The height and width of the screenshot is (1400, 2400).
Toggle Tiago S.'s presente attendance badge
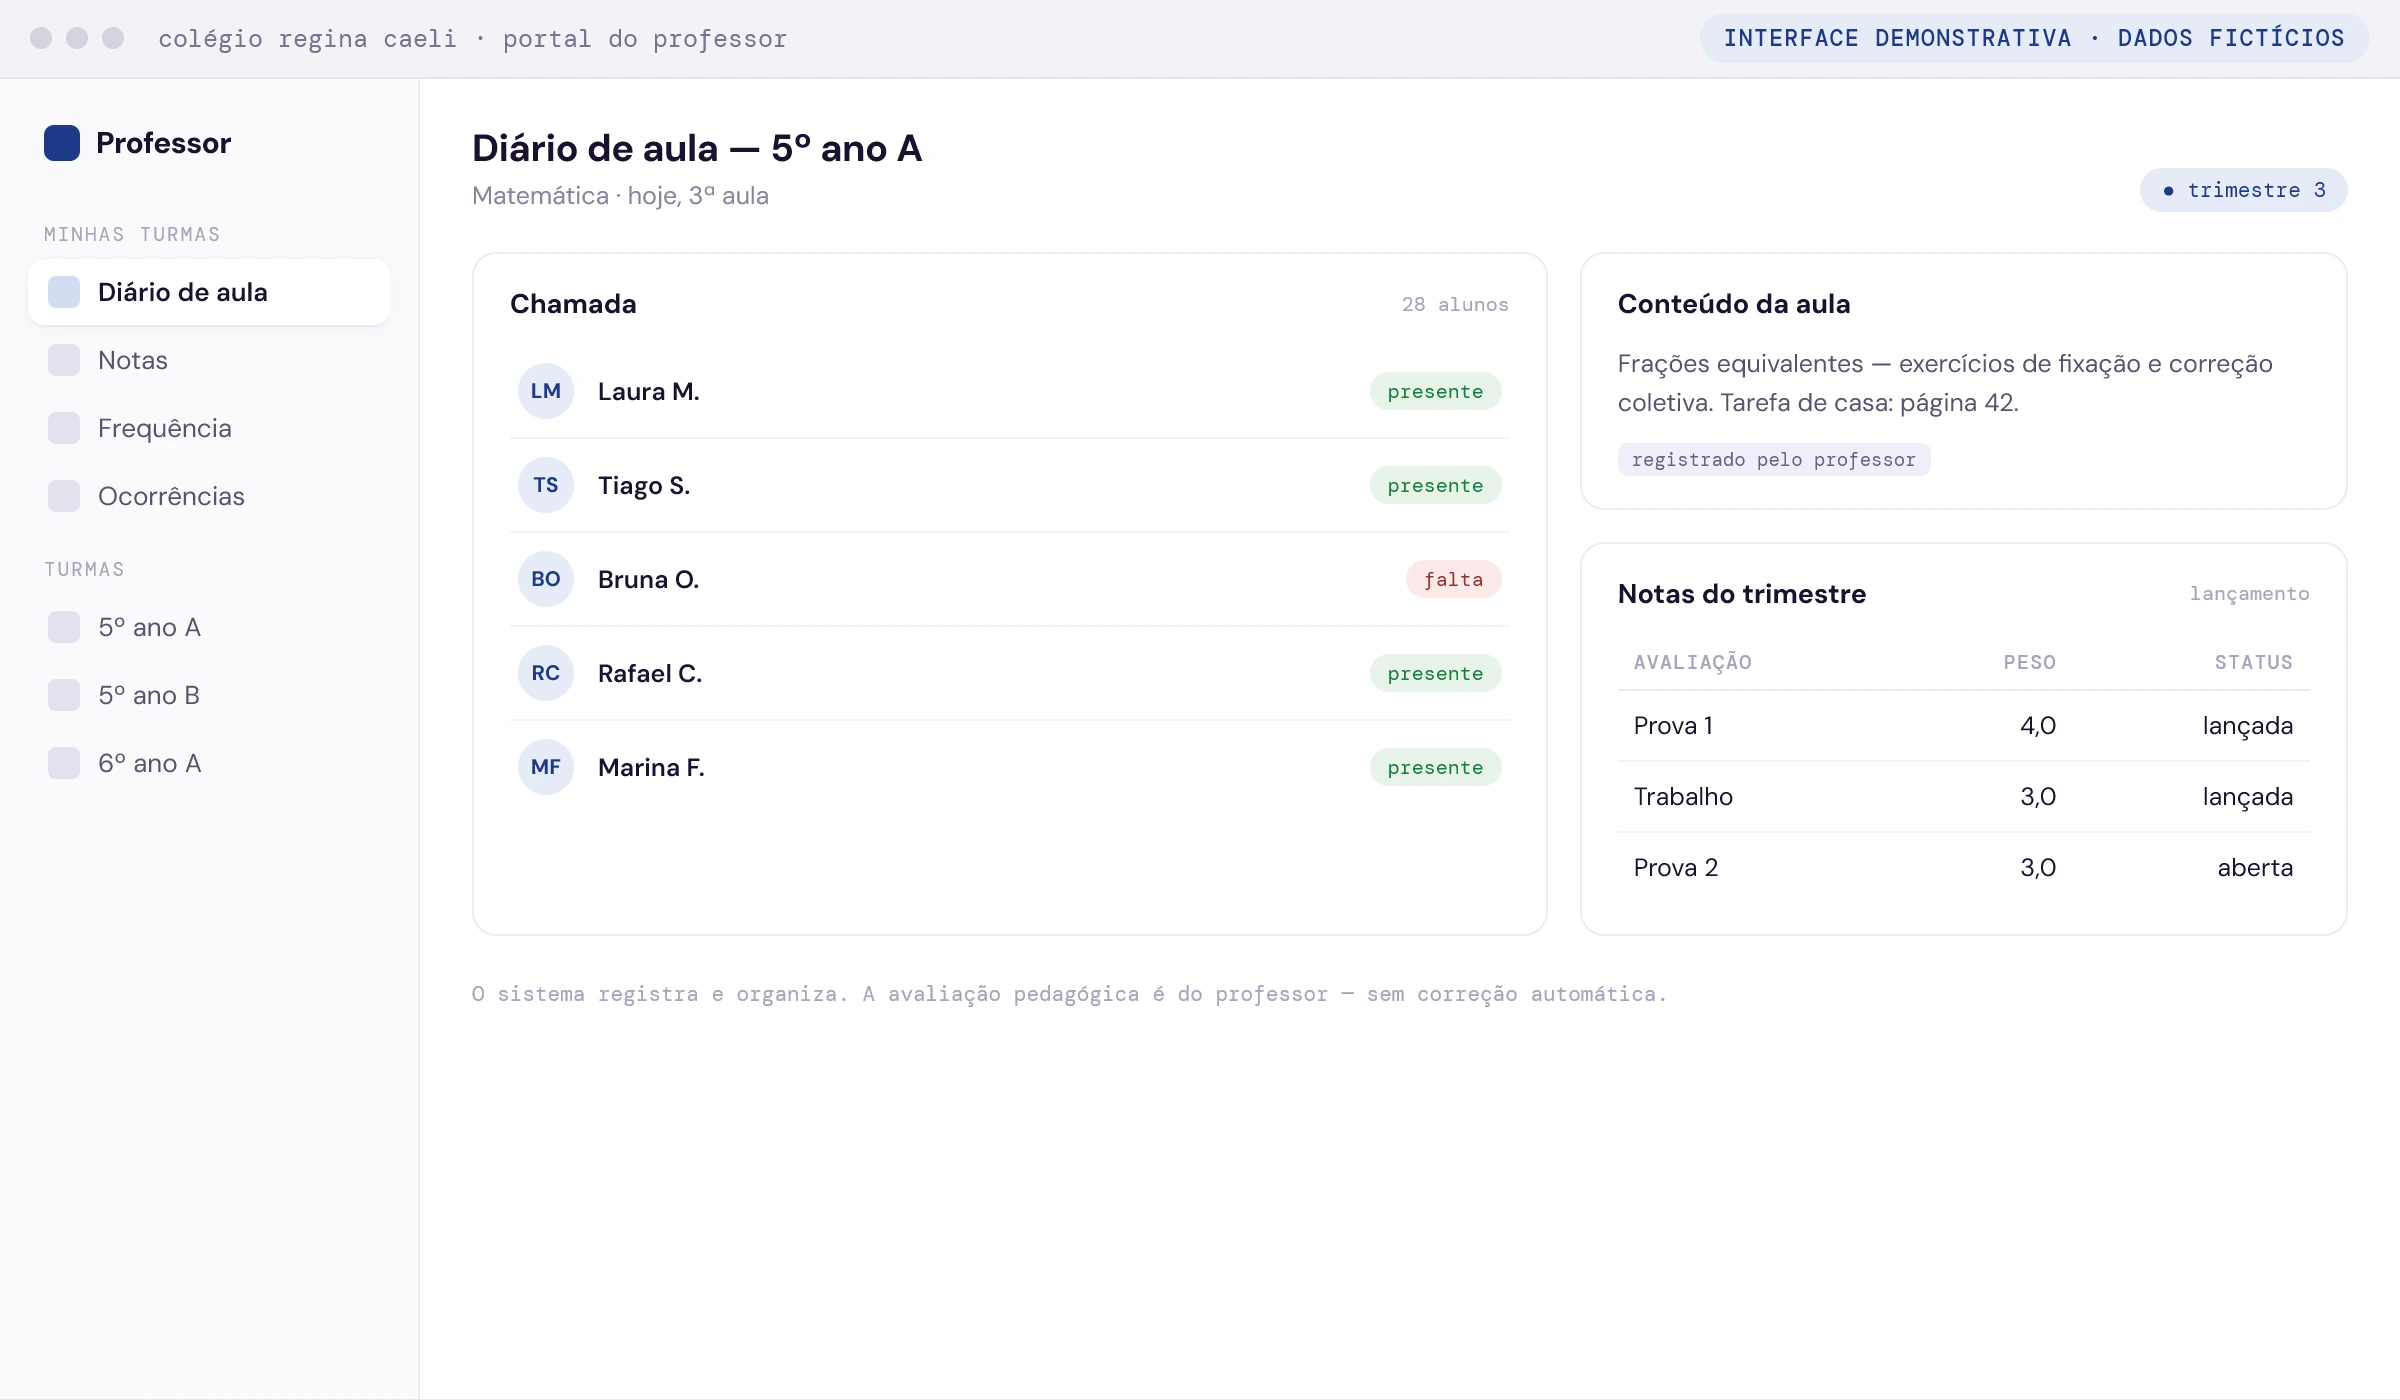[1435, 485]
